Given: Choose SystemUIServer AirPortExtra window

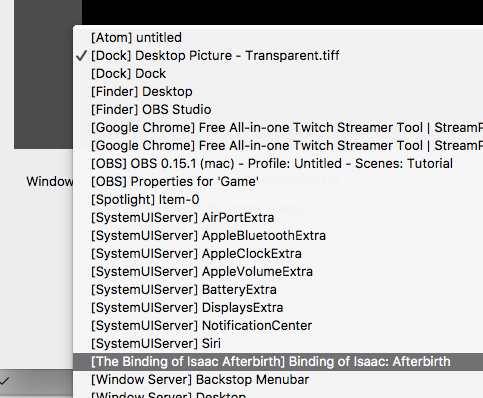Looking at the screenshot, I should pyautogui.click(x=278, y=217).
